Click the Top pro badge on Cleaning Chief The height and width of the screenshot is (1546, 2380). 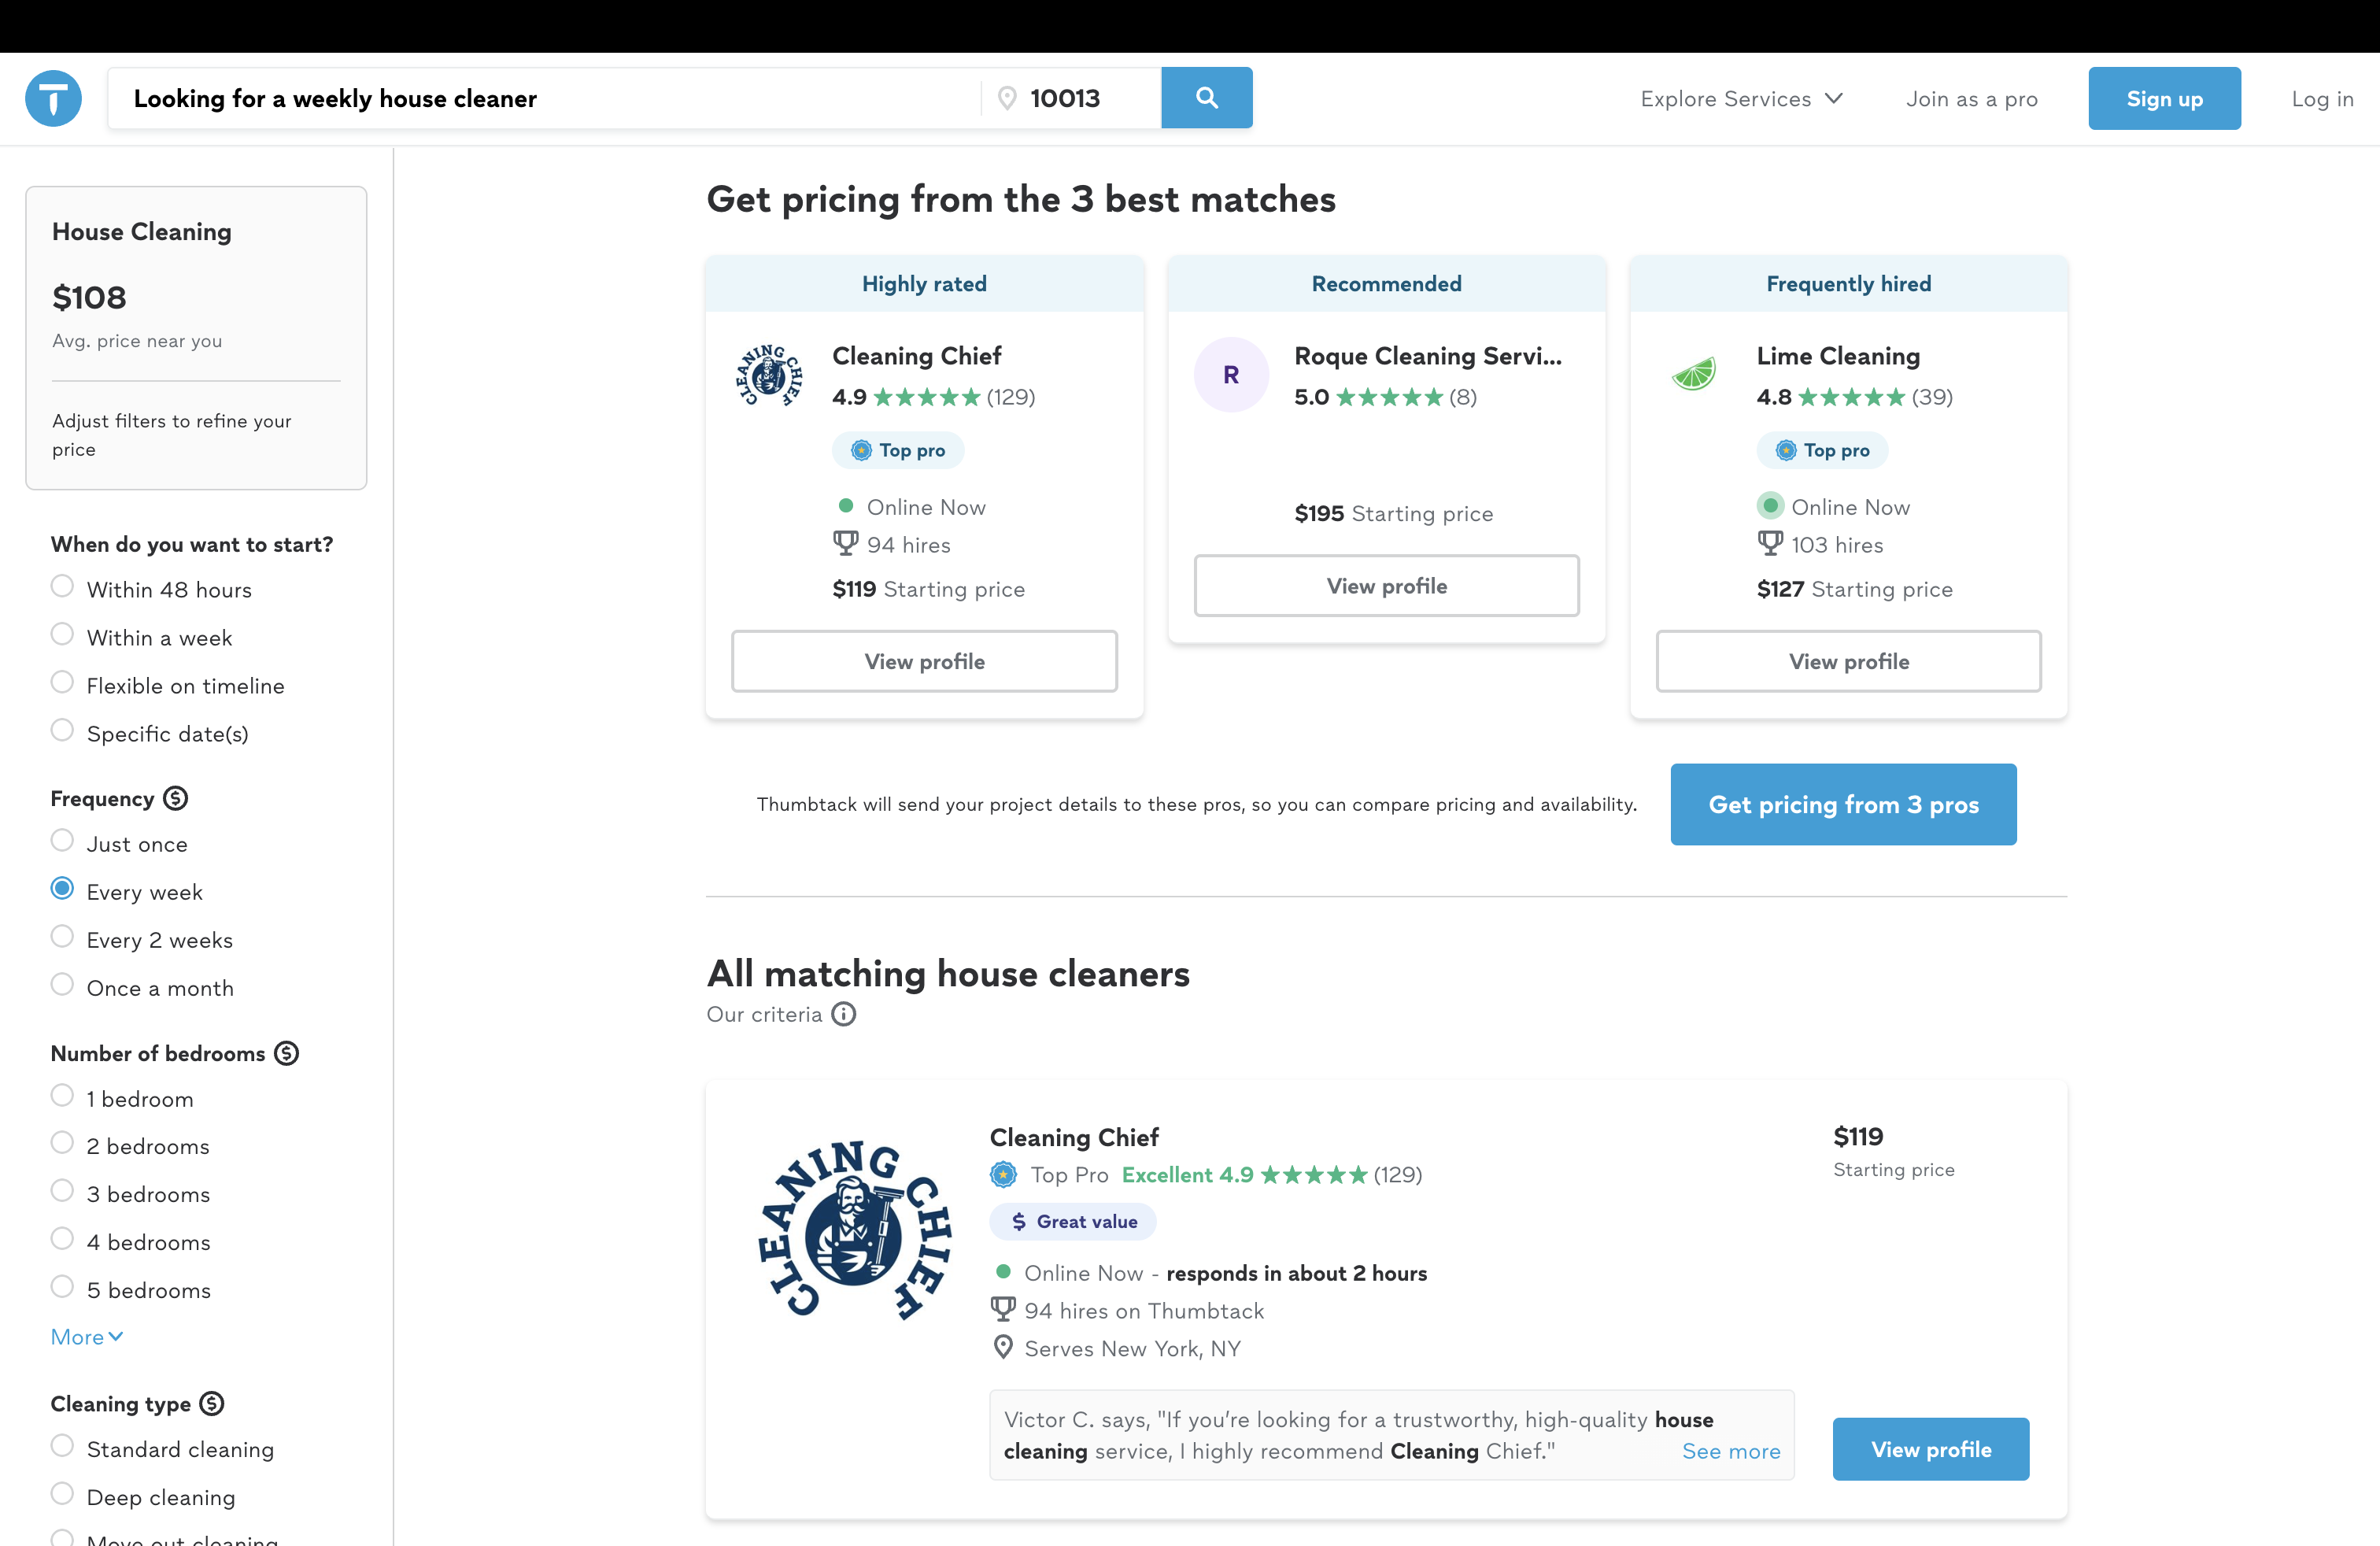(x=897, y=450)
